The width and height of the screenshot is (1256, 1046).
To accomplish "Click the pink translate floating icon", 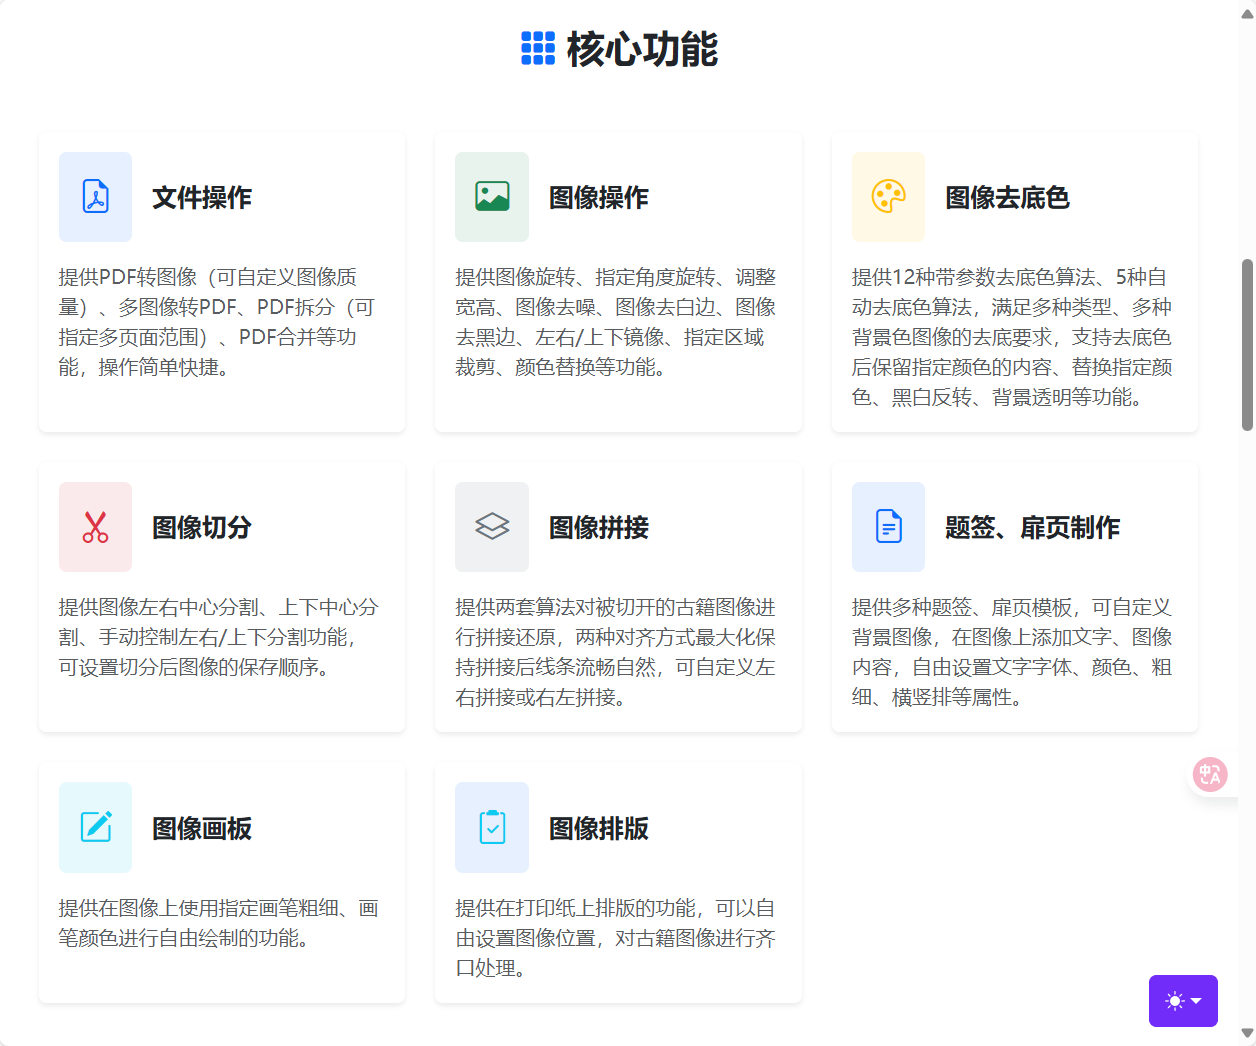I will click(1210, 774).
